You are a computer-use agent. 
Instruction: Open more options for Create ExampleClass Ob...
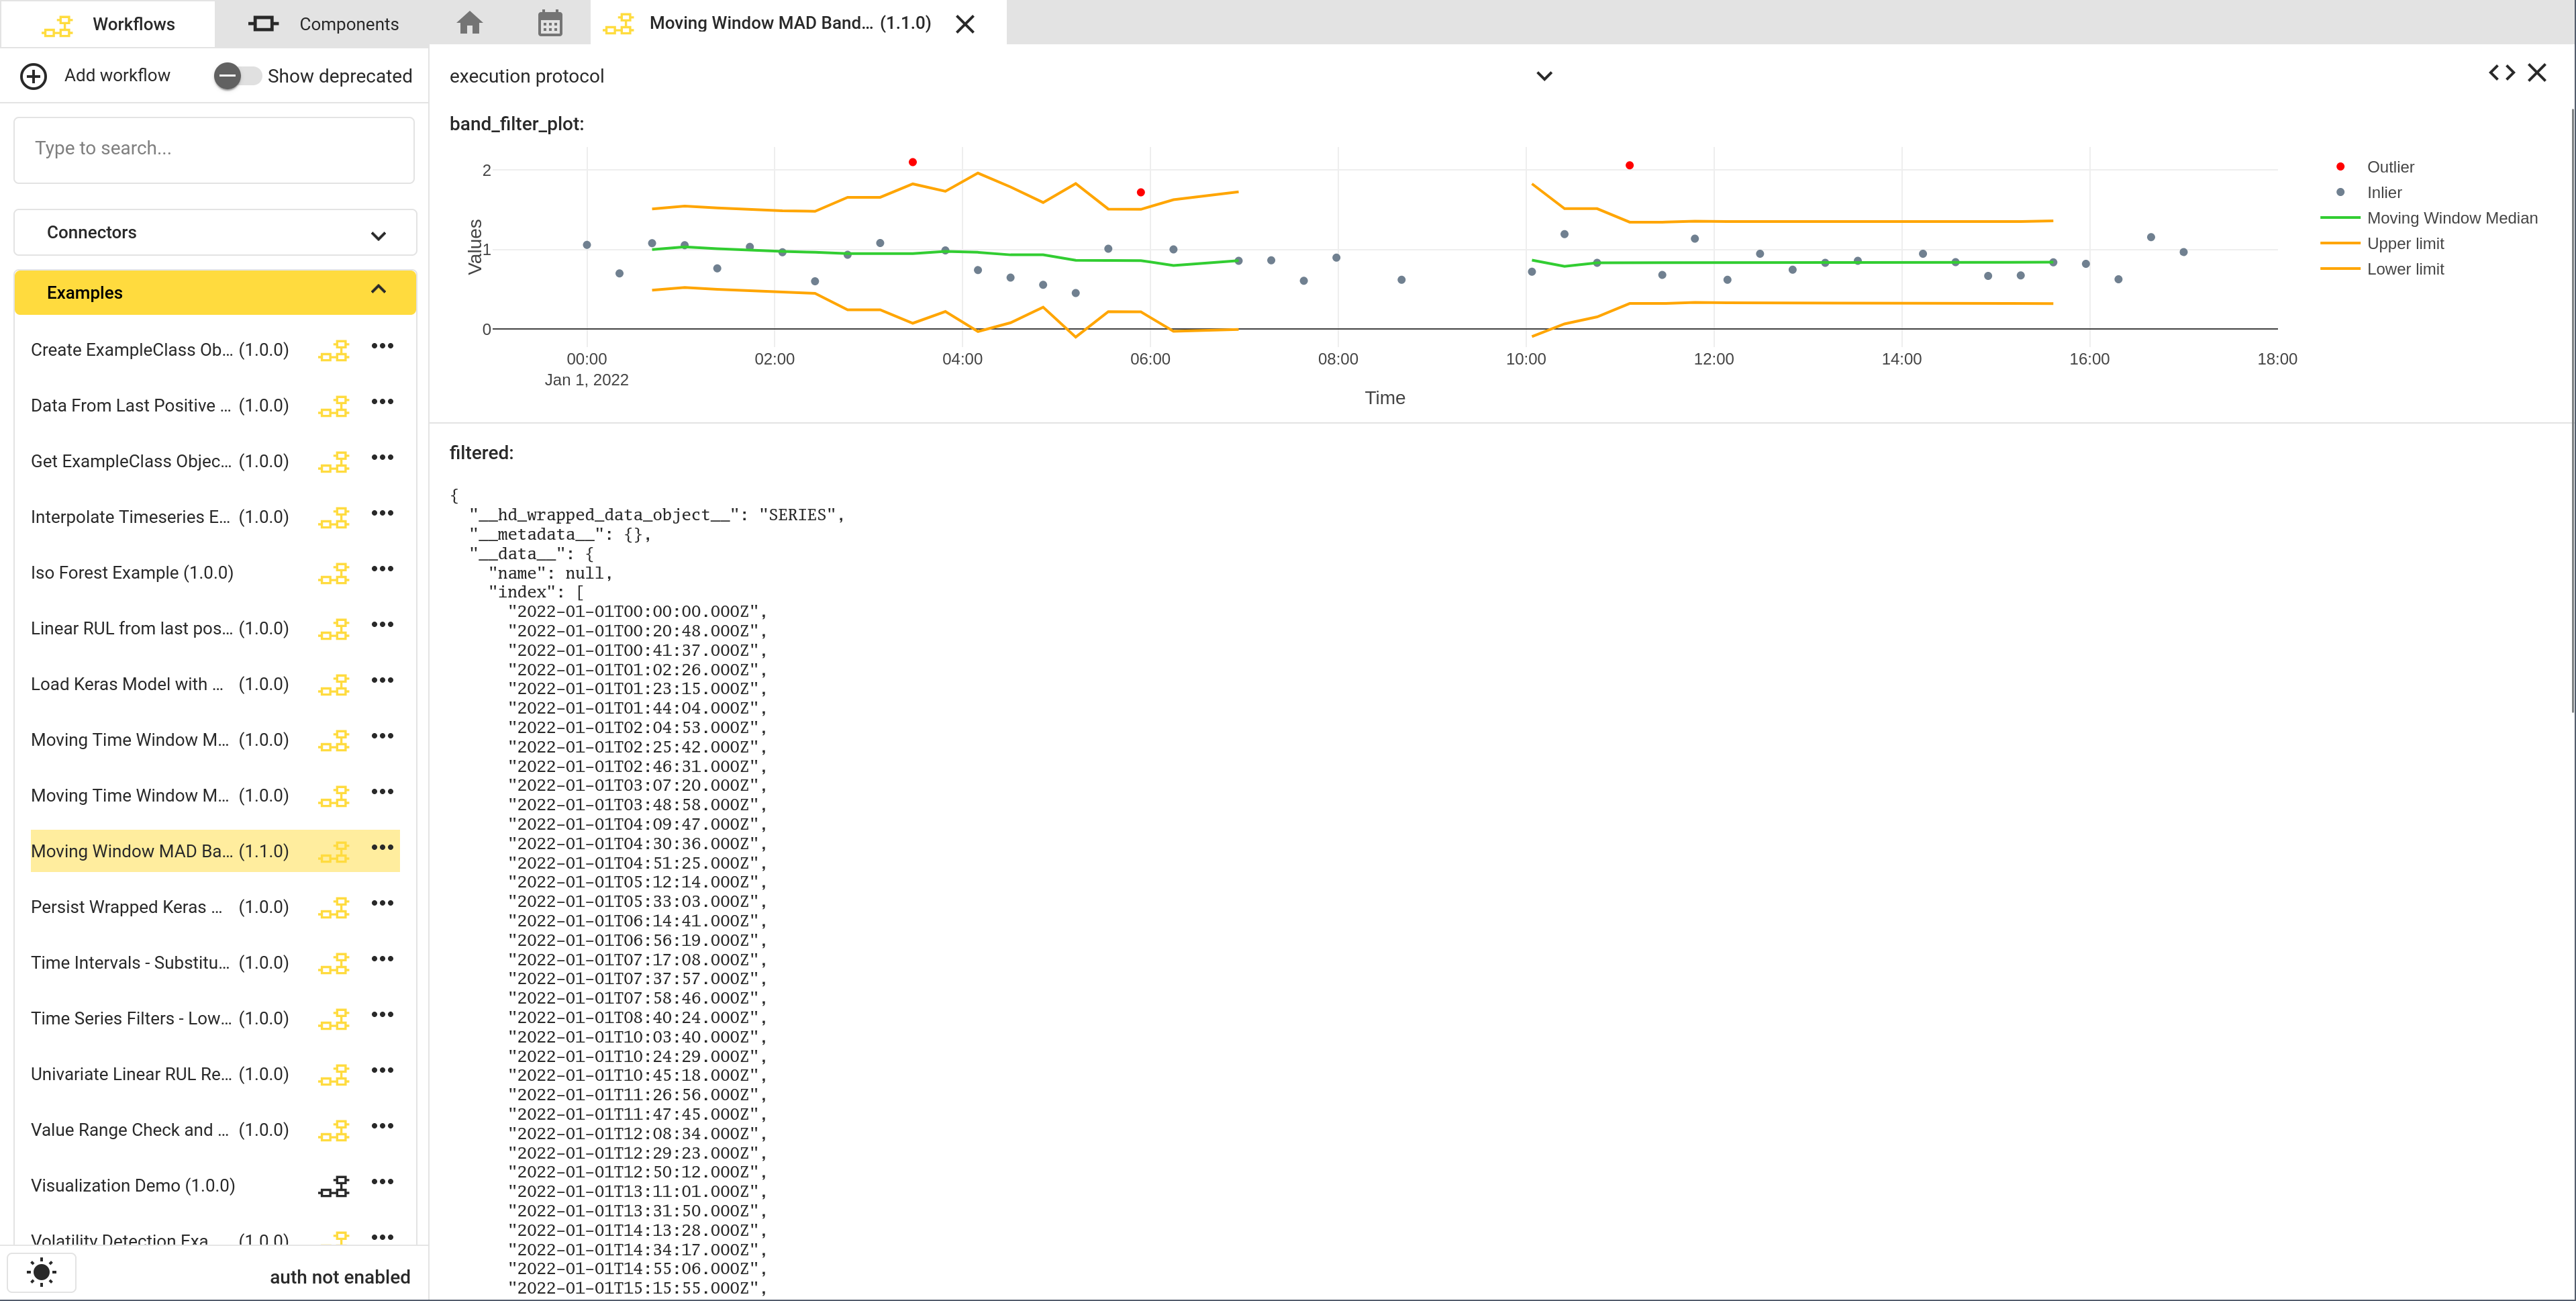[382, 347]
